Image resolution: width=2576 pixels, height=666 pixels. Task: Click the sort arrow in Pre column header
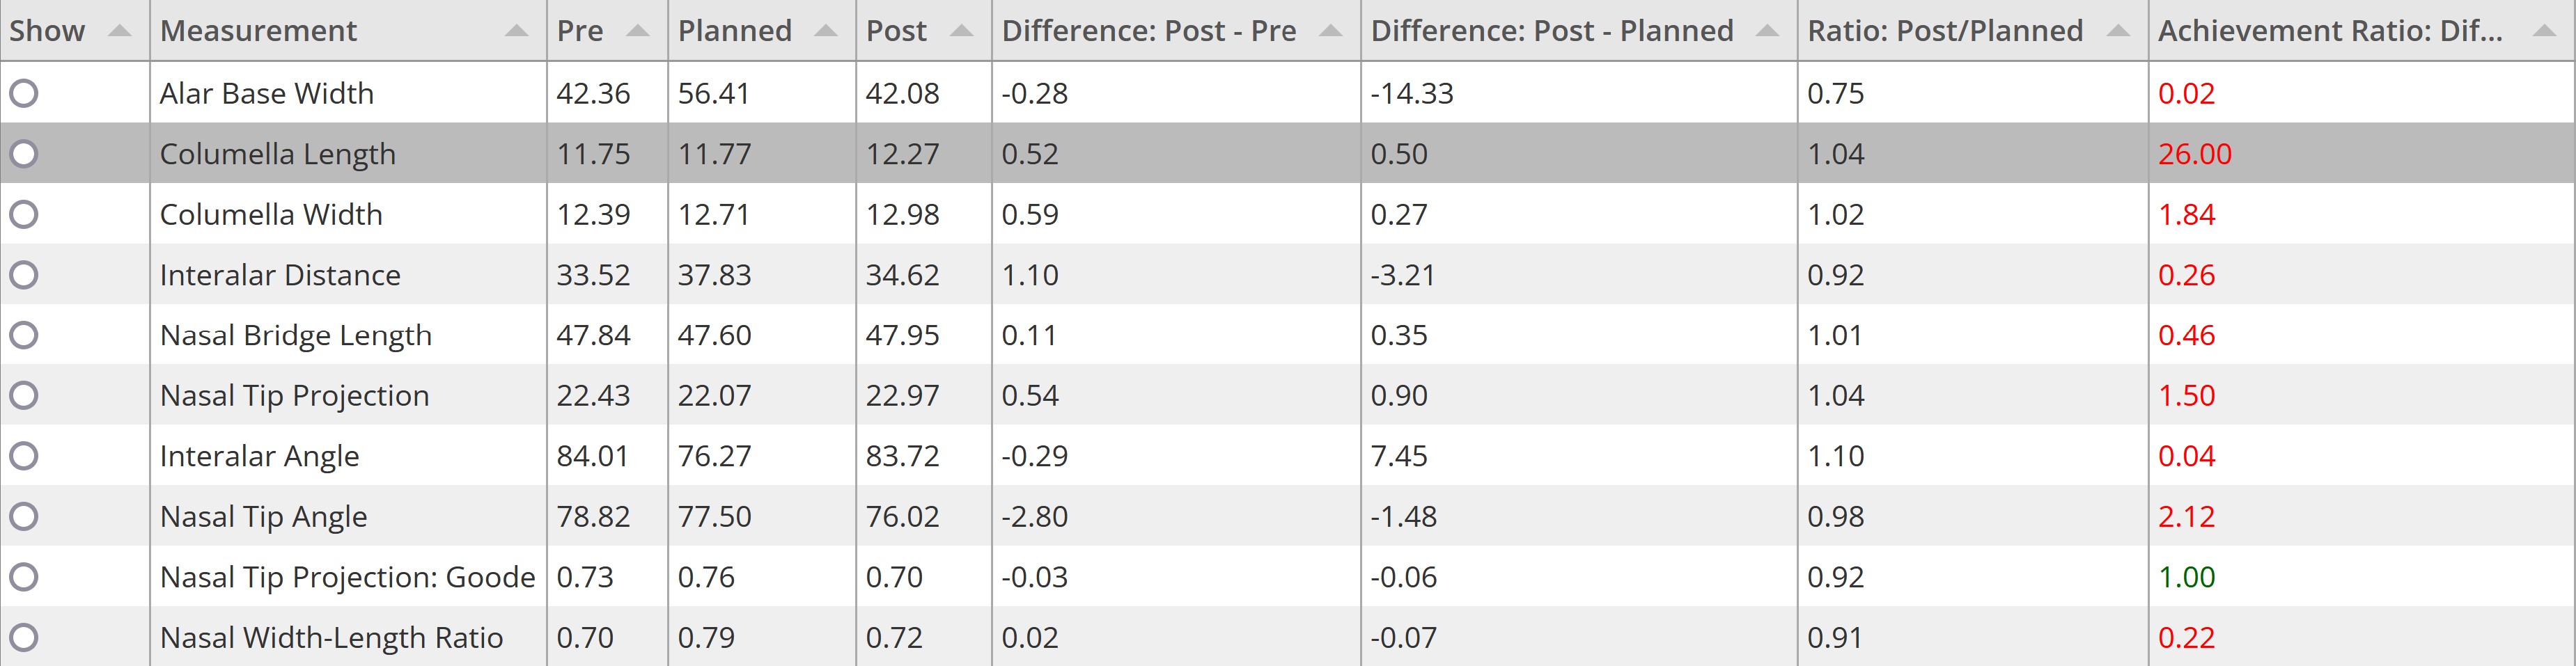(637, 31)
